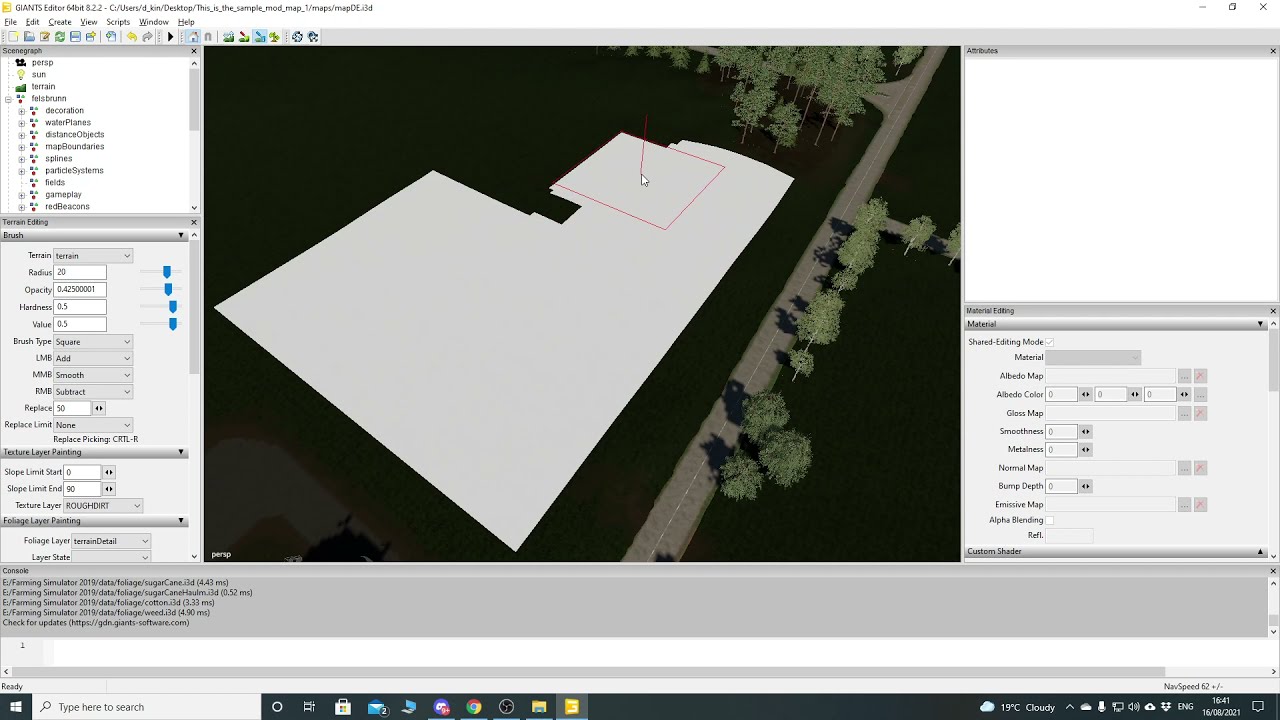Open the RMB action dropdown

pyautogui.click(x=93, y=392)
